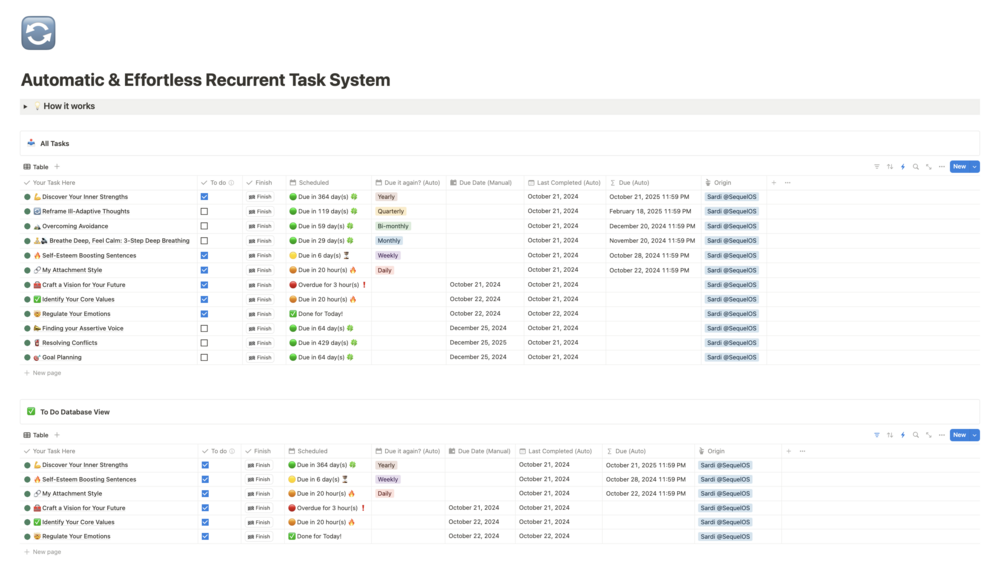Image resolution: width=1005 pixels, height=563 pixels.
Task: Check To do for Reframe Ill-Adaptive Thoughts
Action: (x=204, y=211)
